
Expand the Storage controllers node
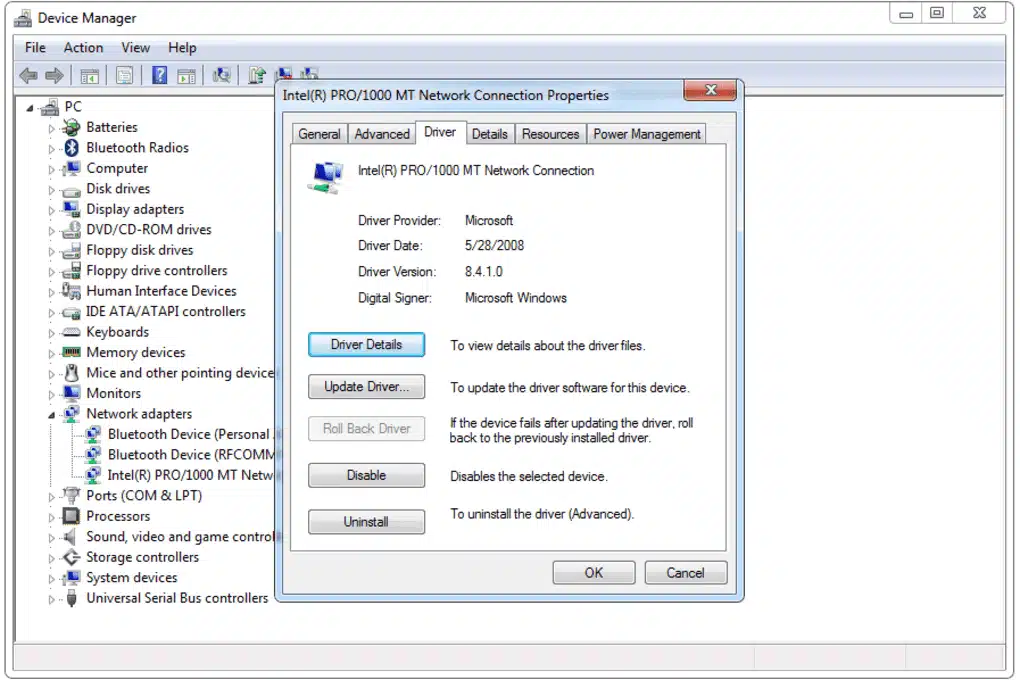point(51,558)
